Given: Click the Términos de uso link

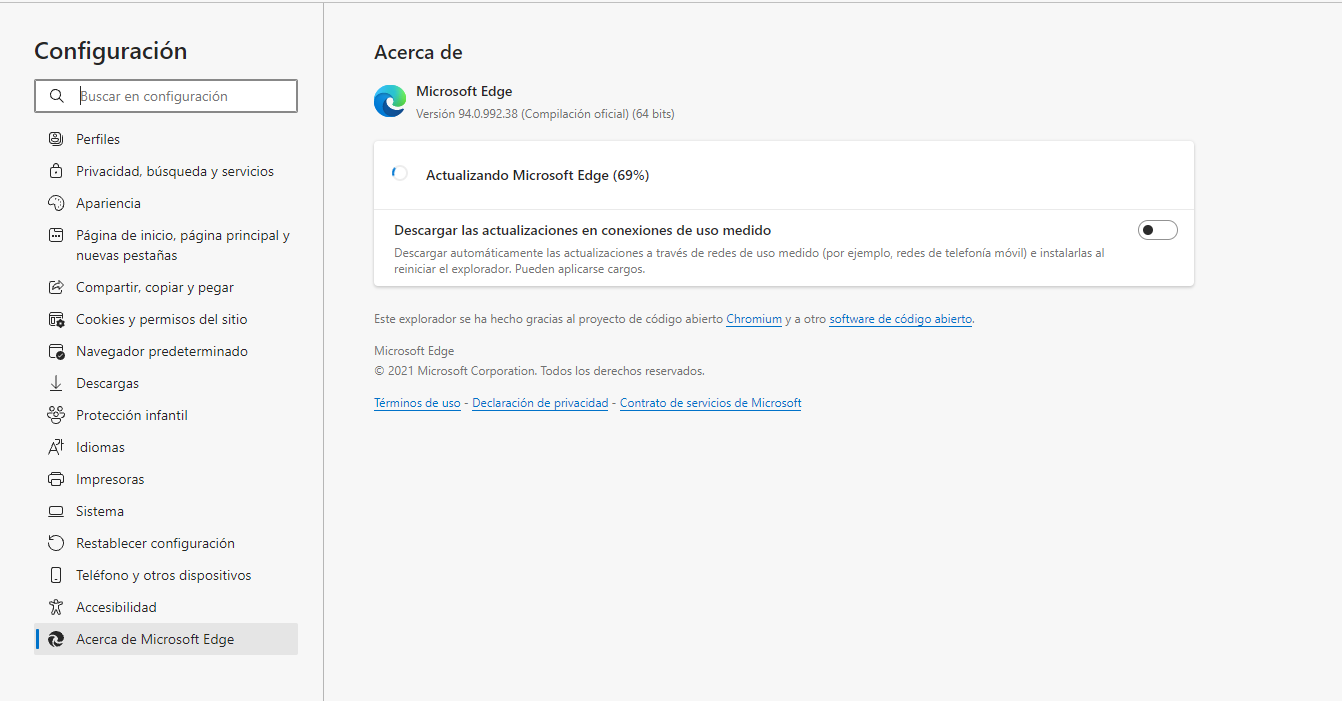Looking at the screenshot, I should pyautogui.click(x=417, y=402).
